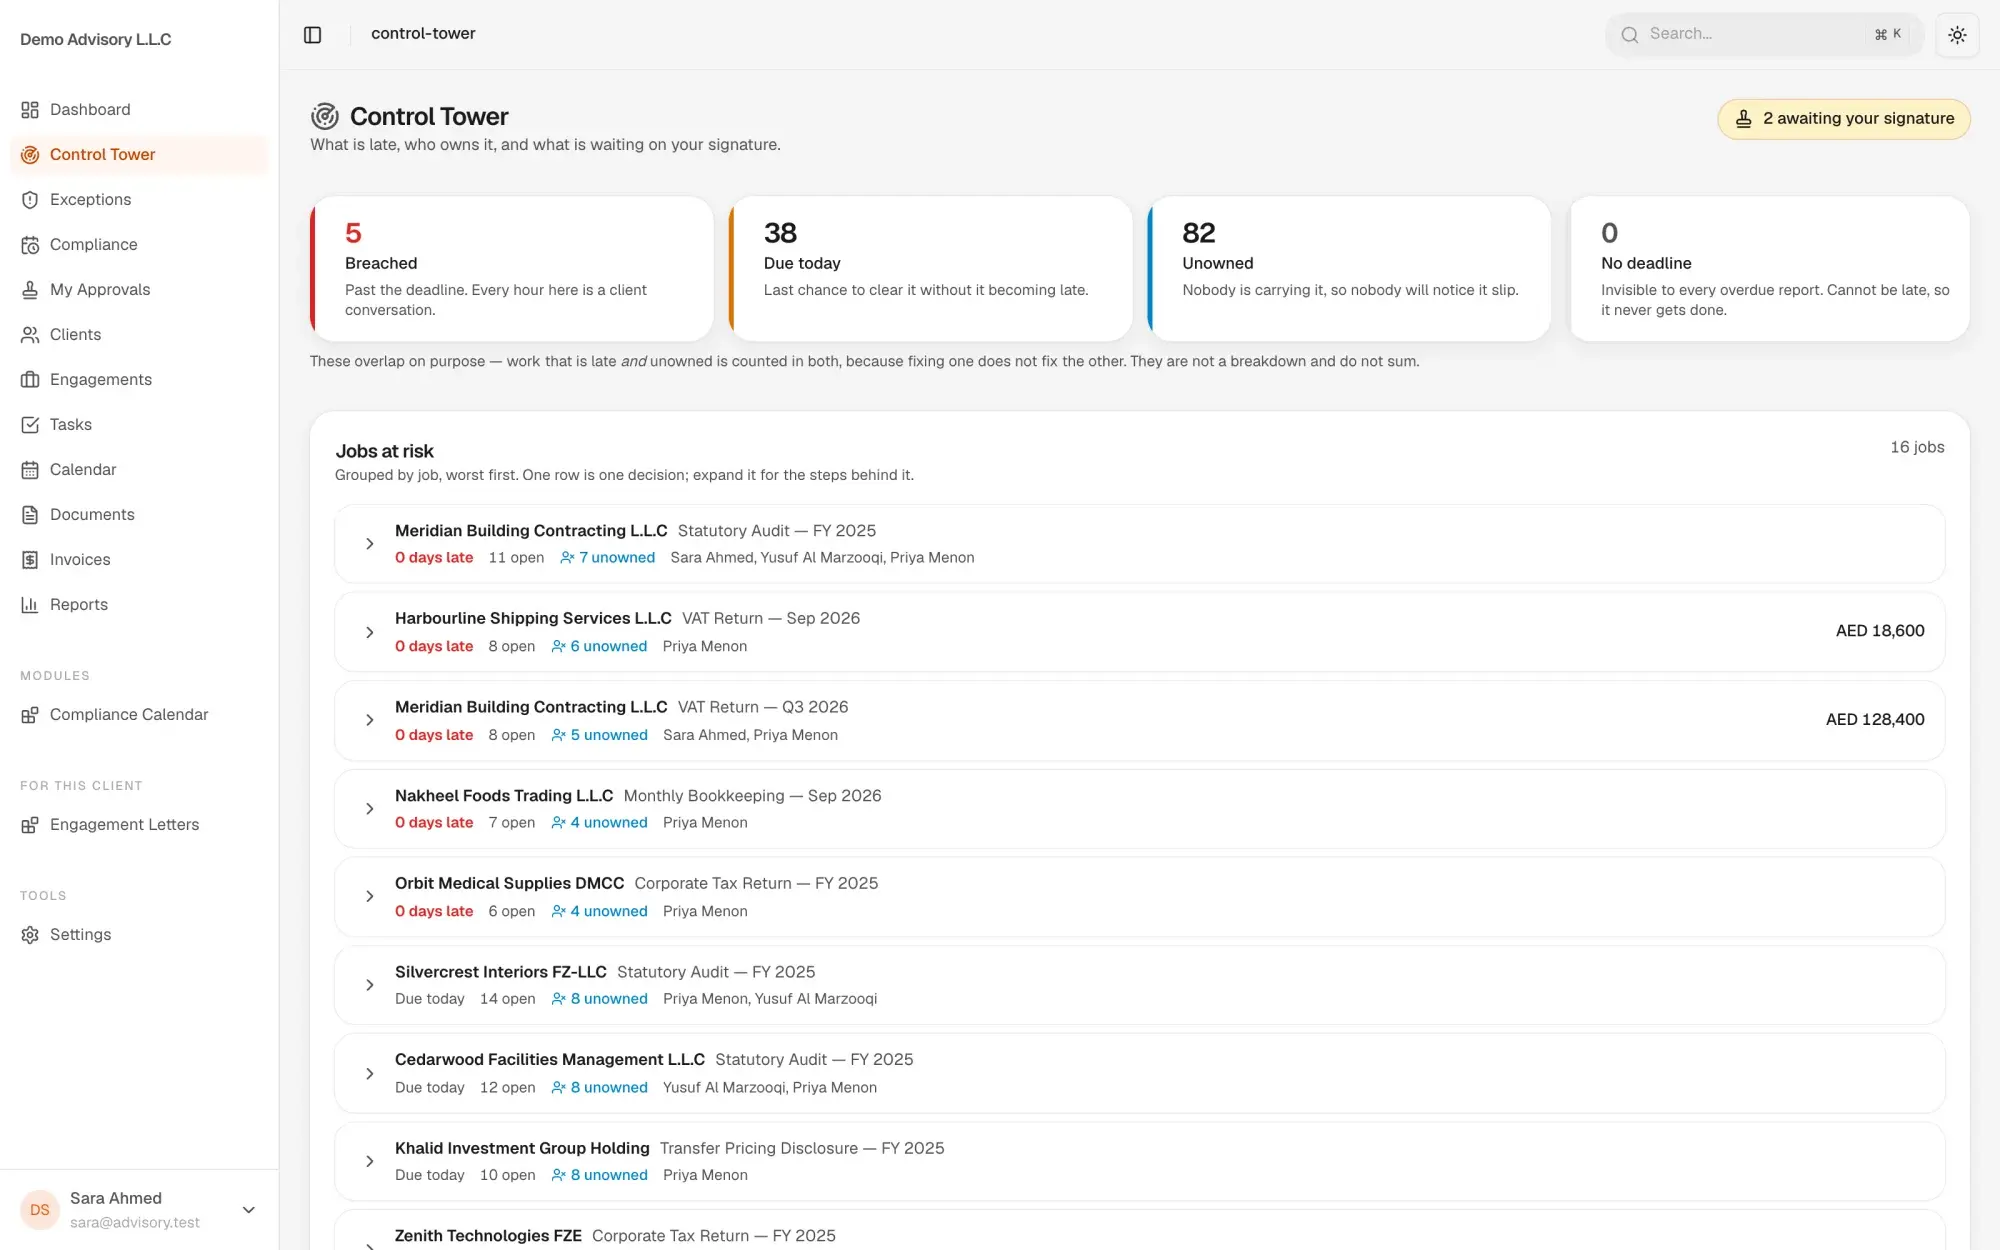Expand Cedarwood Facilities Management audit row
The width and height of the screenshot is (2000, 1250).
point(370,1074)
